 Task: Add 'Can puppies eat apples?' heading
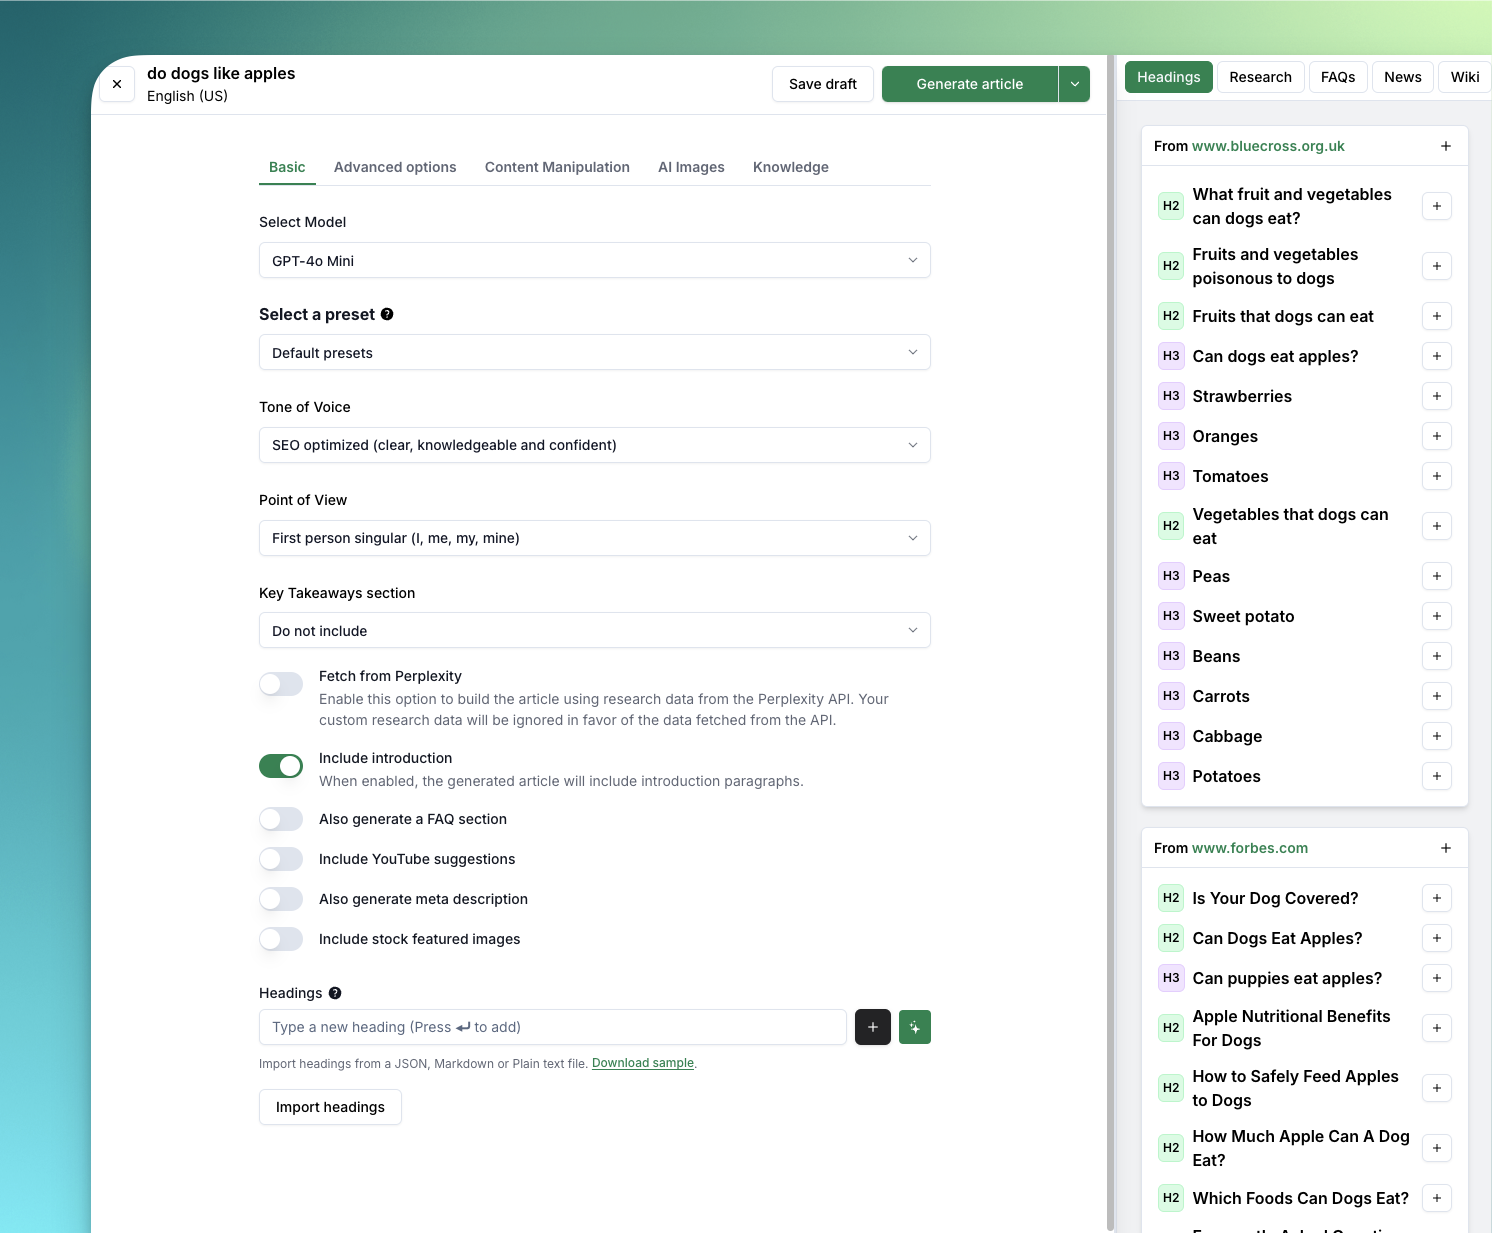(x=1436, y=978)
